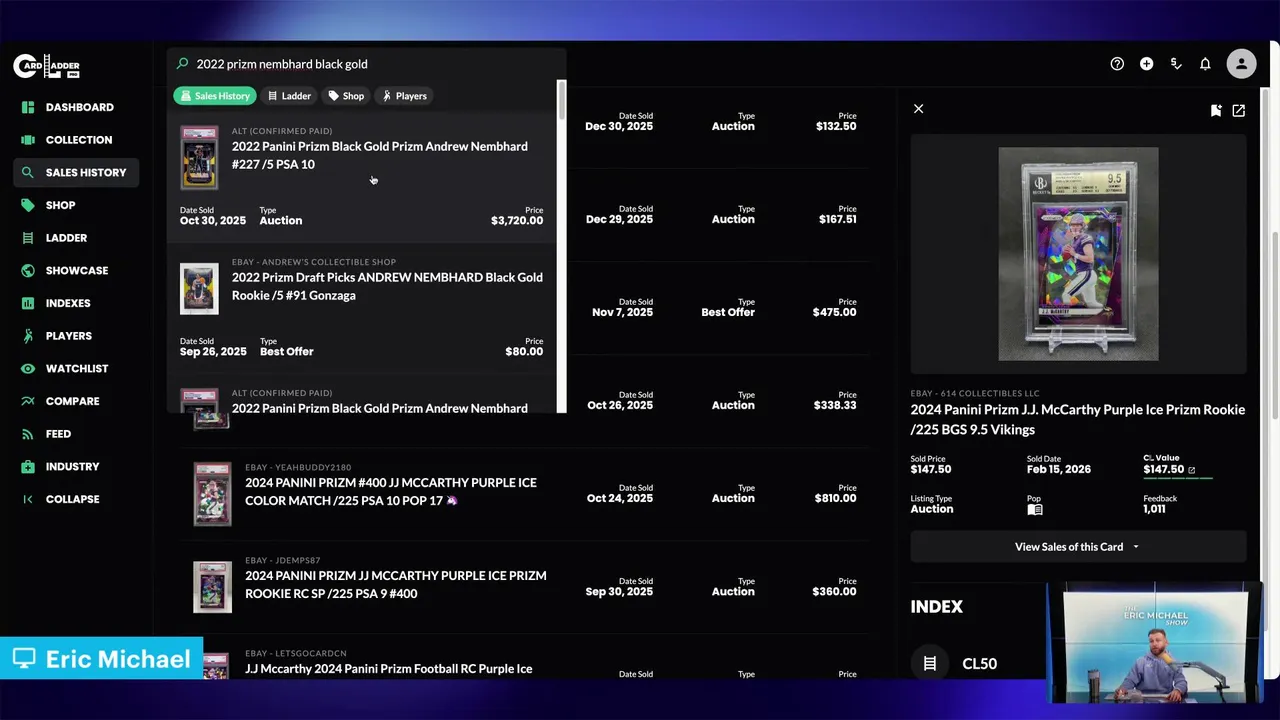Click the search results scrollbar
Image resolution: width=1280 pixels, height=720 pixels.
coord(562,100)
